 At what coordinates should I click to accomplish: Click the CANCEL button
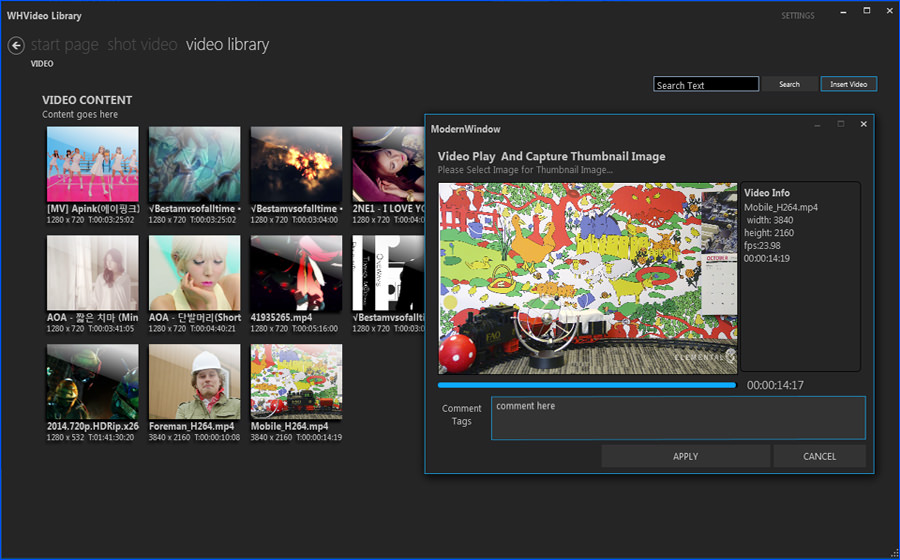[x=819, y=456]
